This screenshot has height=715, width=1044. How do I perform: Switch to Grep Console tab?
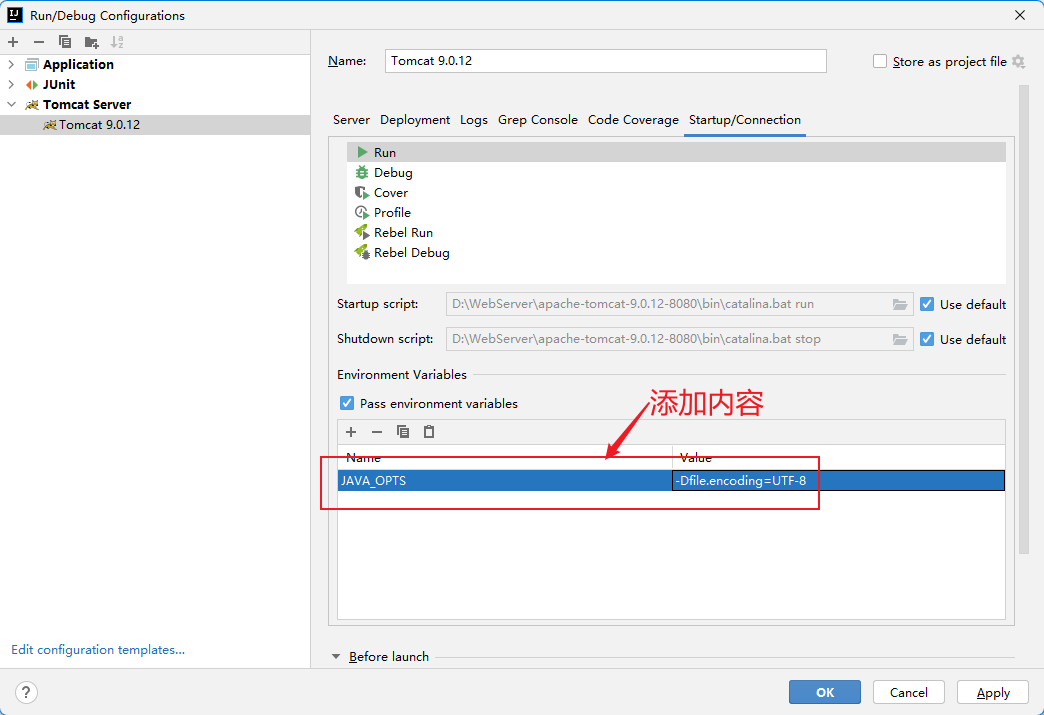coord(537,120)
